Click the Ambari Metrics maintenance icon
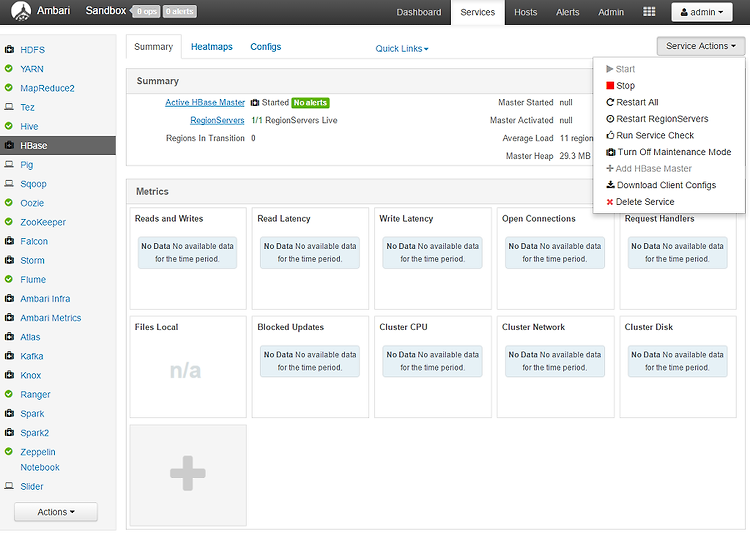 tap(9, 317)
